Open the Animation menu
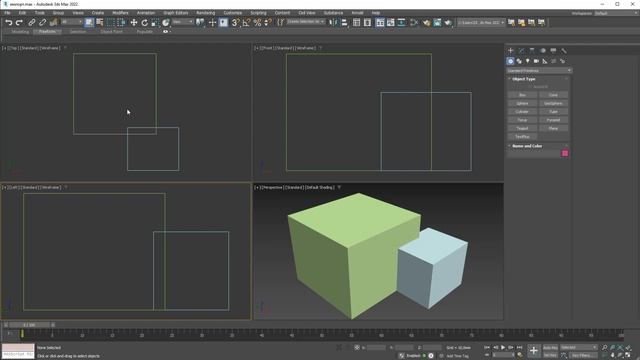This screenshot has width=640, height=360. (x=146, y=13)
